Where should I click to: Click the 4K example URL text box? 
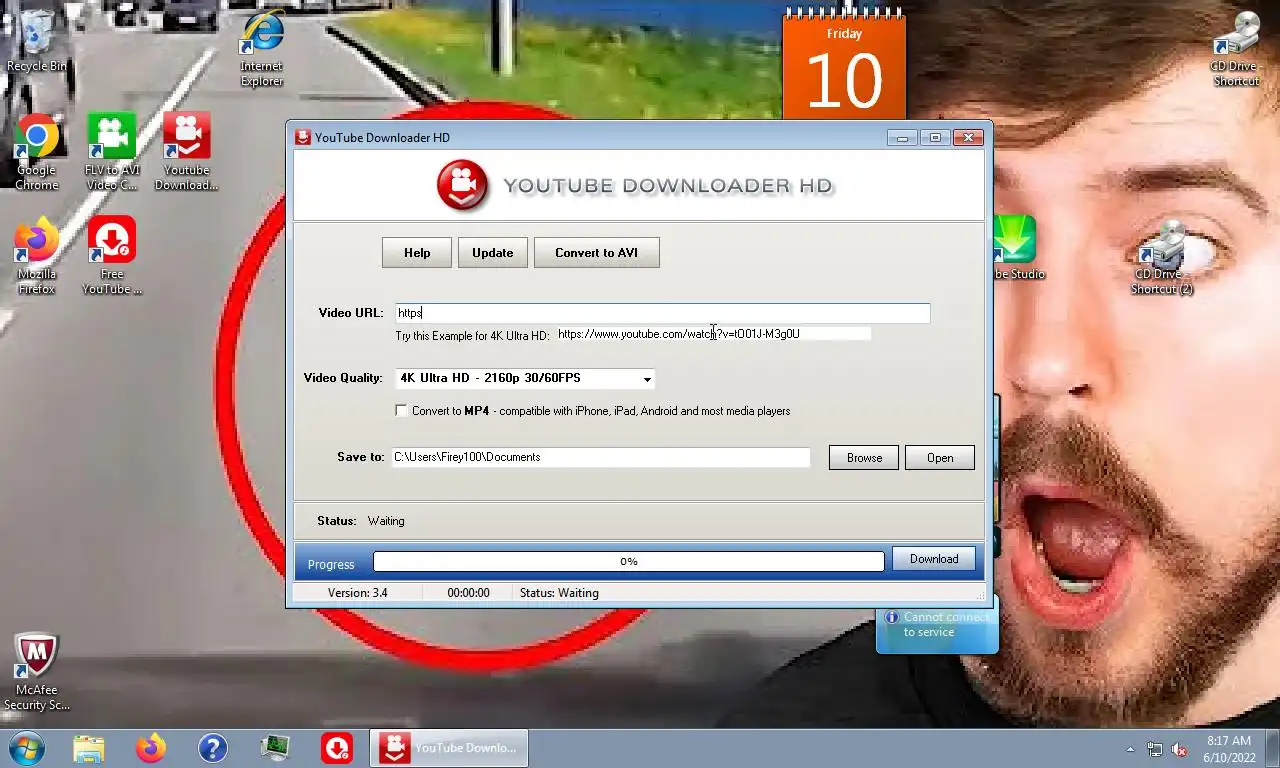coord(714,334)
